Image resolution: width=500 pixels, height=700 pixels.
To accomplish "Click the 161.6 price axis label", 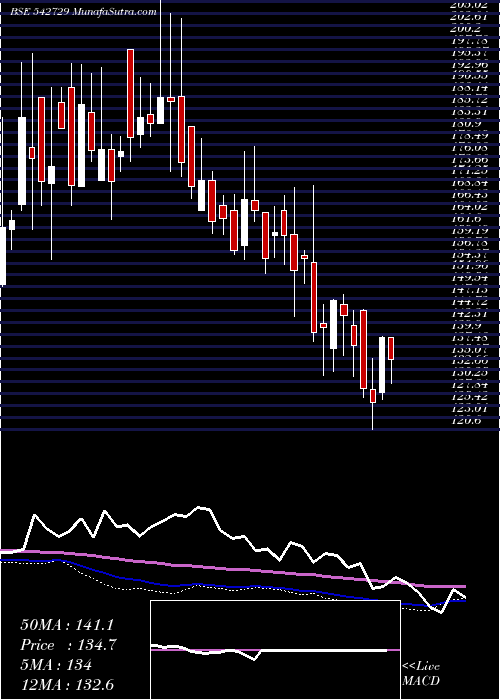I will tap(467, 219).
